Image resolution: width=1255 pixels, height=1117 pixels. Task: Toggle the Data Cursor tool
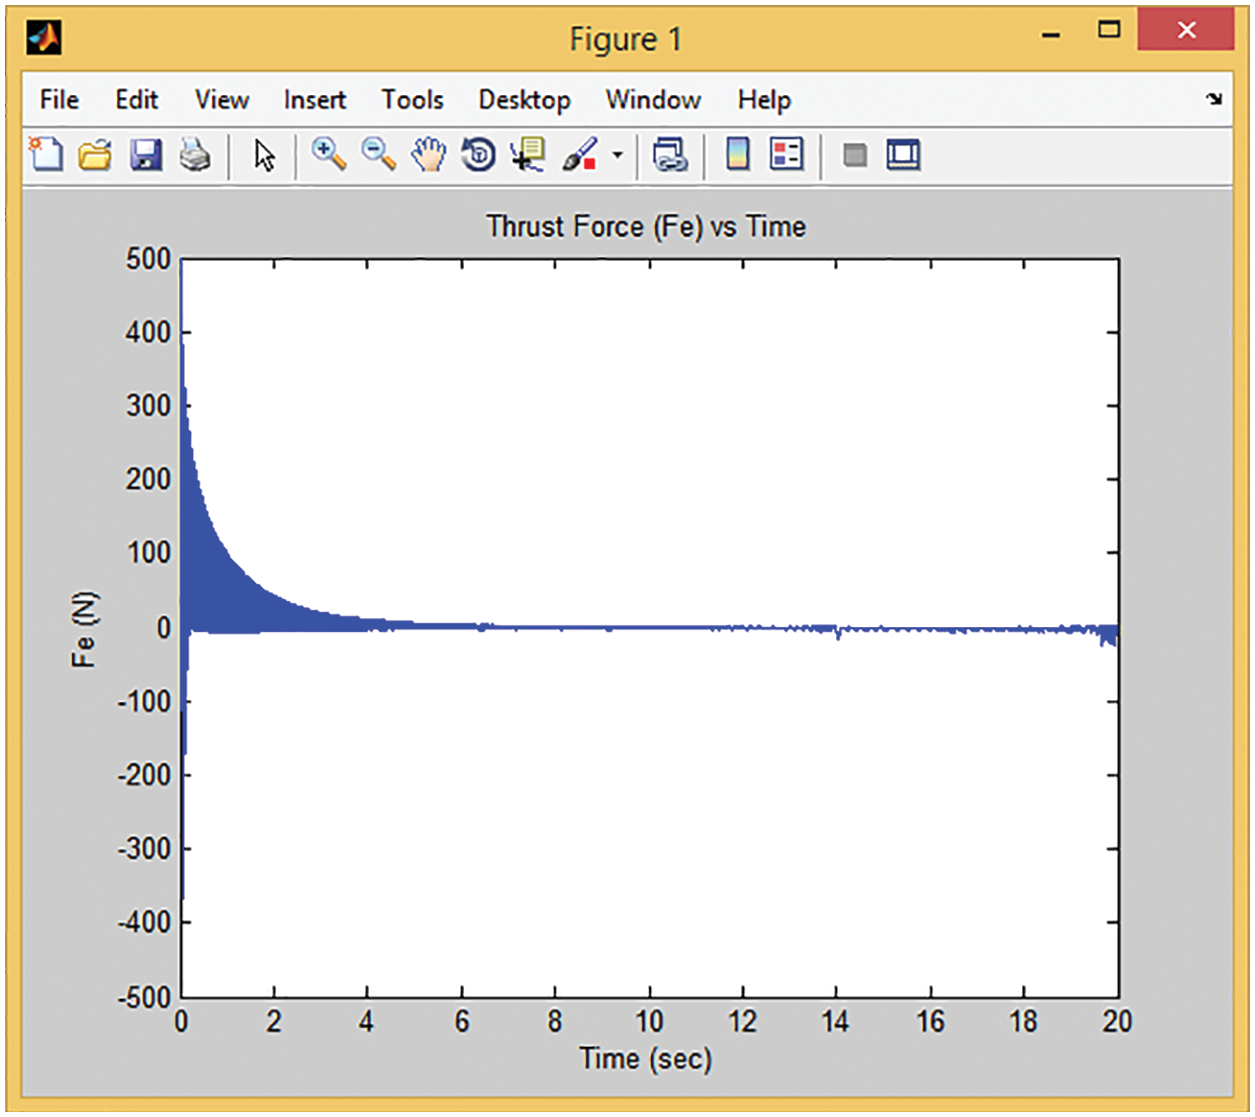click(527, 155)
